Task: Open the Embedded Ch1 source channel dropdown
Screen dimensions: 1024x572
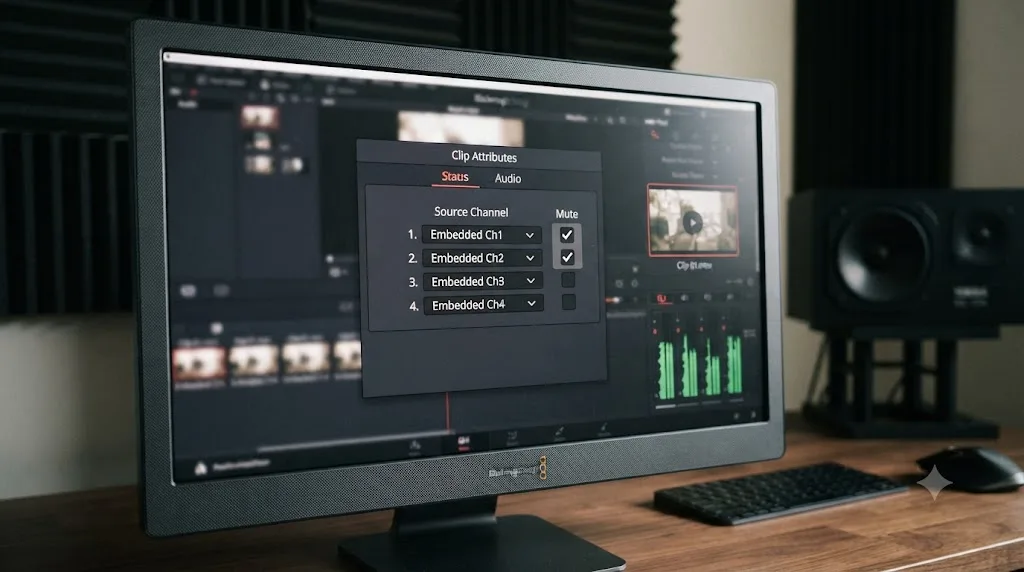Action: click(x=481, y=234)
